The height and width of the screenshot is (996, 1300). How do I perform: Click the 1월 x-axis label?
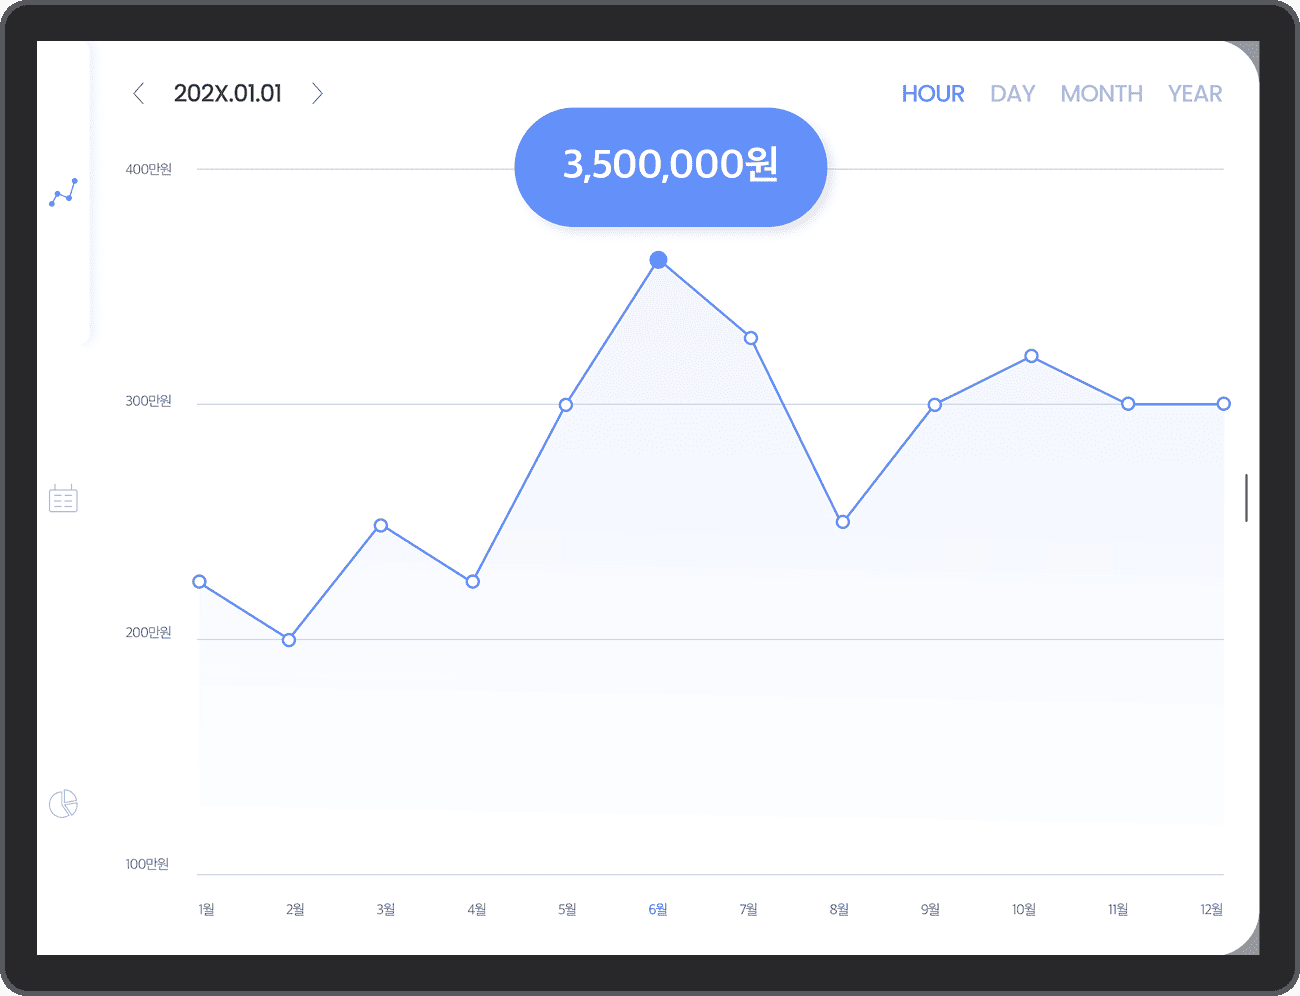pos(206,909)
